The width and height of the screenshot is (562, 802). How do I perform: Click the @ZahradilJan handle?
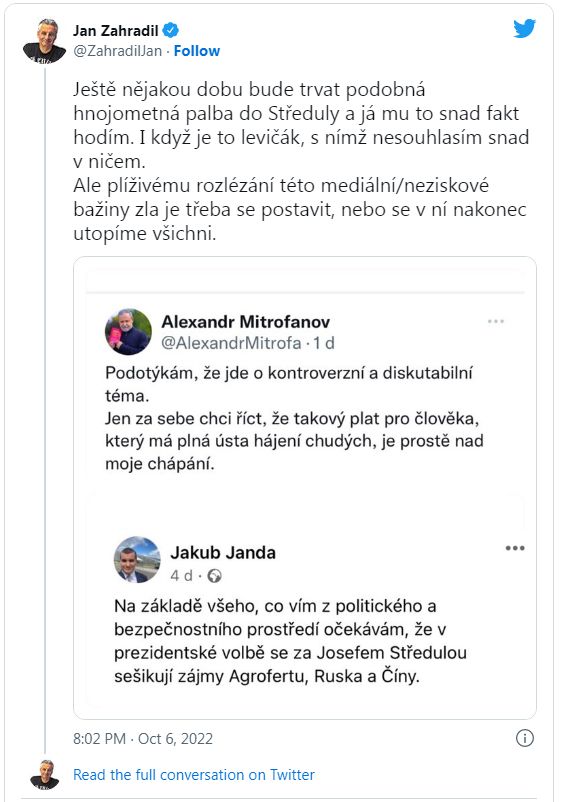118,51
